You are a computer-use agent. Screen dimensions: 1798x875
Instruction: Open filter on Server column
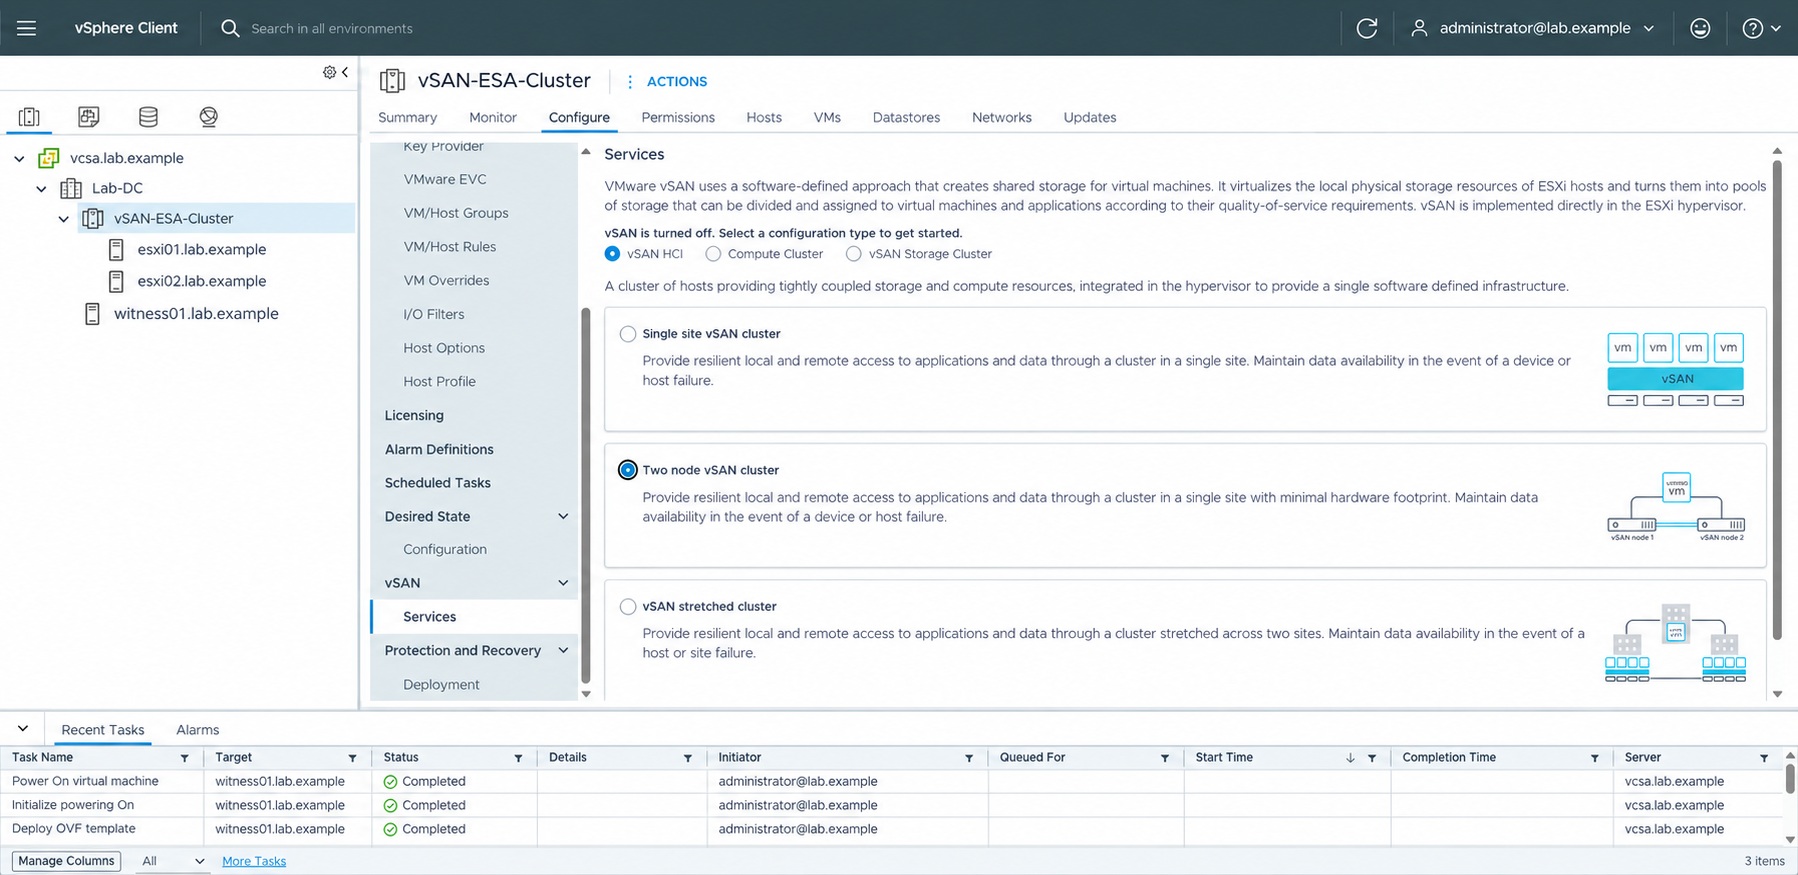click(1764, 758)
